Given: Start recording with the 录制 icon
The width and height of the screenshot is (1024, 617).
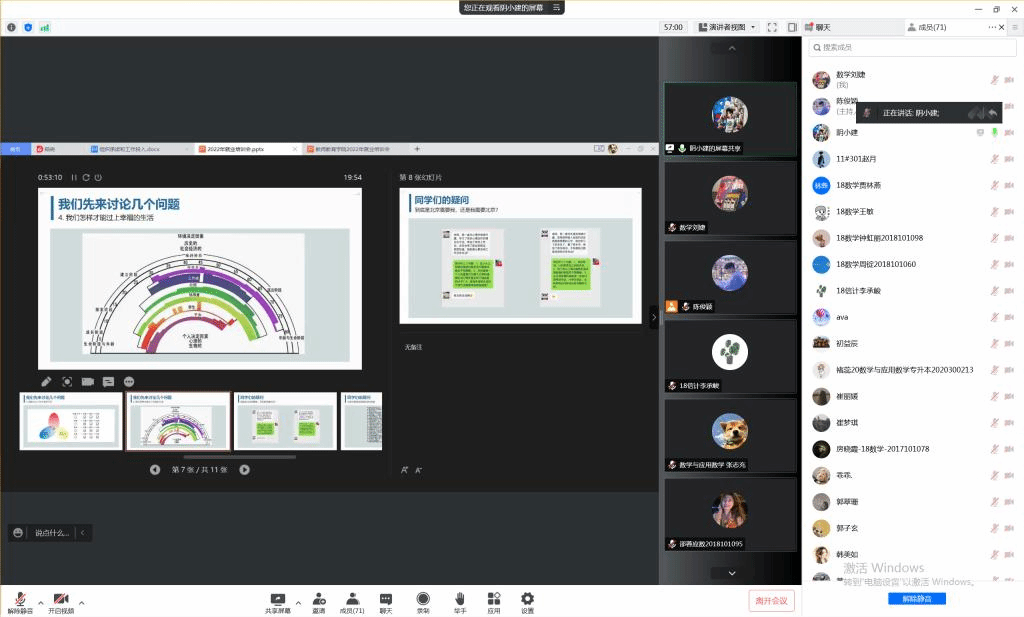Looking at the screenshot, I should (423, 598).
